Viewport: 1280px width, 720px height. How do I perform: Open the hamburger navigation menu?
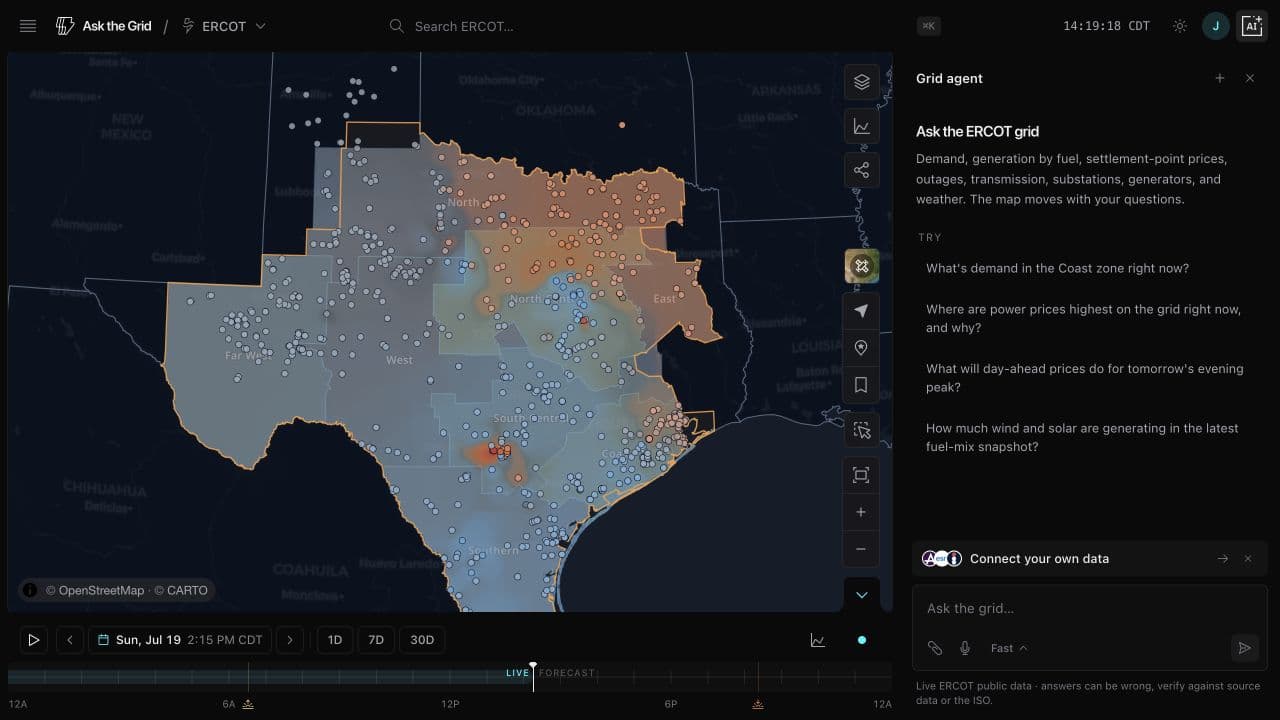(28, 26)
